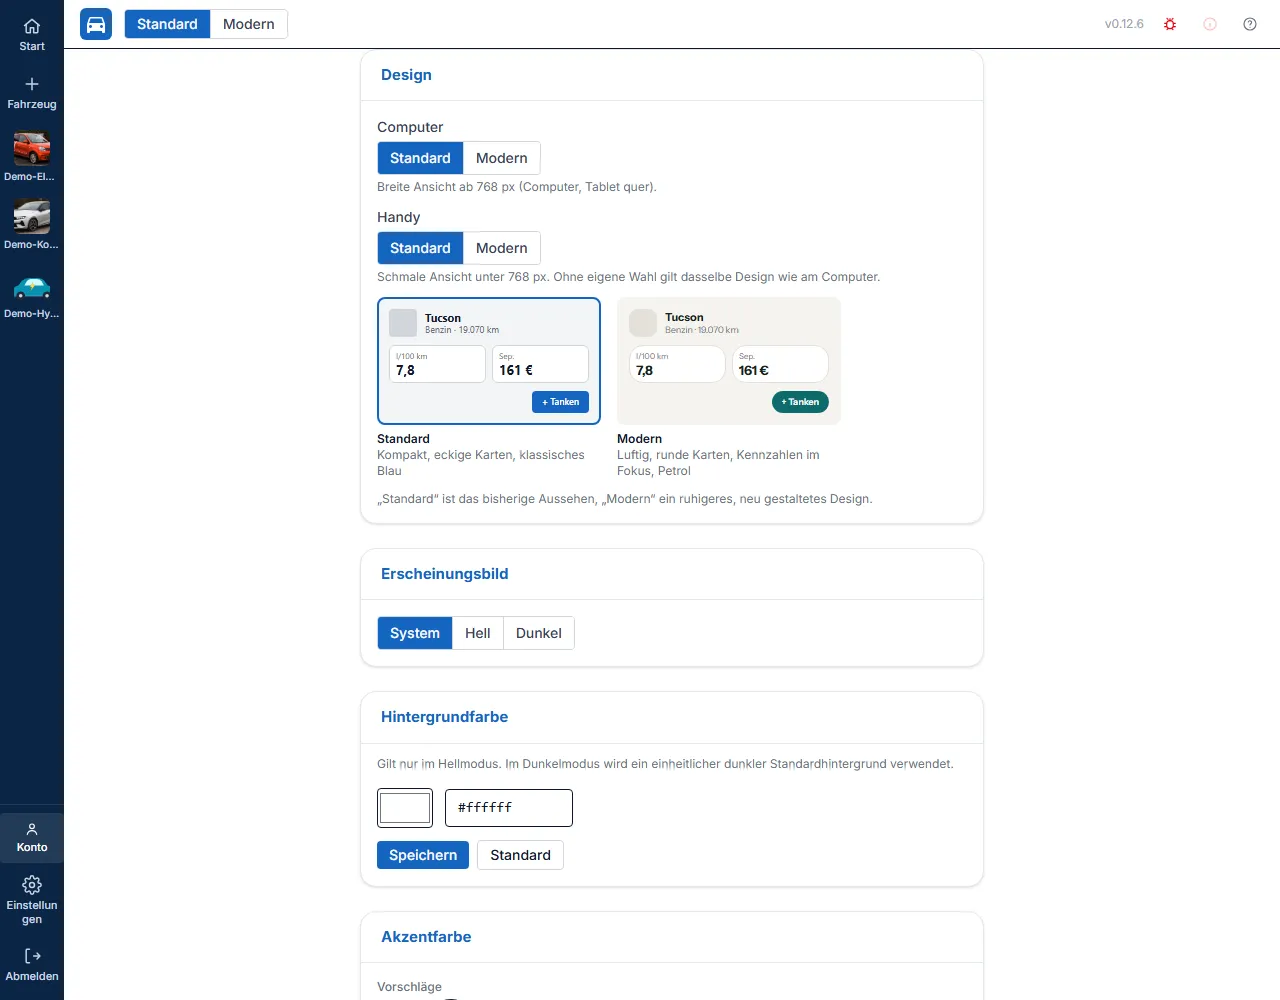
Task: Open the Konto account page
Action: coord(32,837)
